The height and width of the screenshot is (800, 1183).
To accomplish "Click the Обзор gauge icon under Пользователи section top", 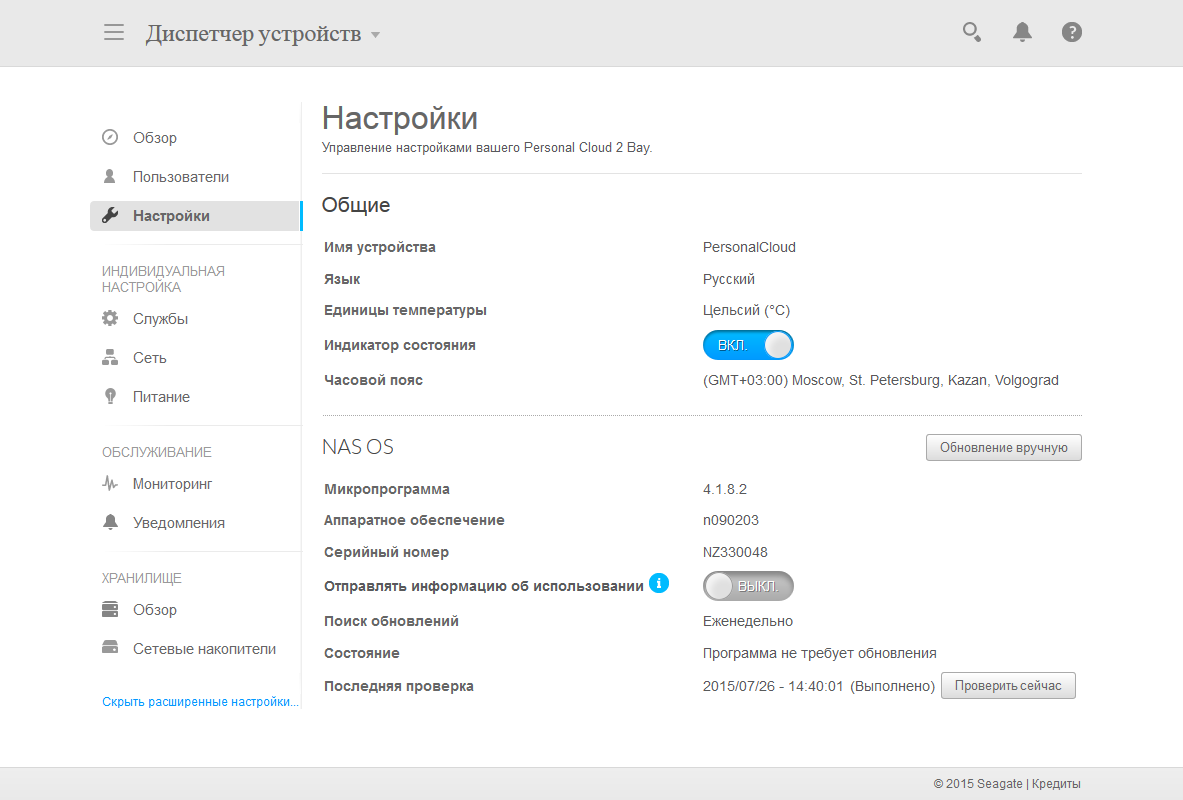I will [x=110, y=137].
